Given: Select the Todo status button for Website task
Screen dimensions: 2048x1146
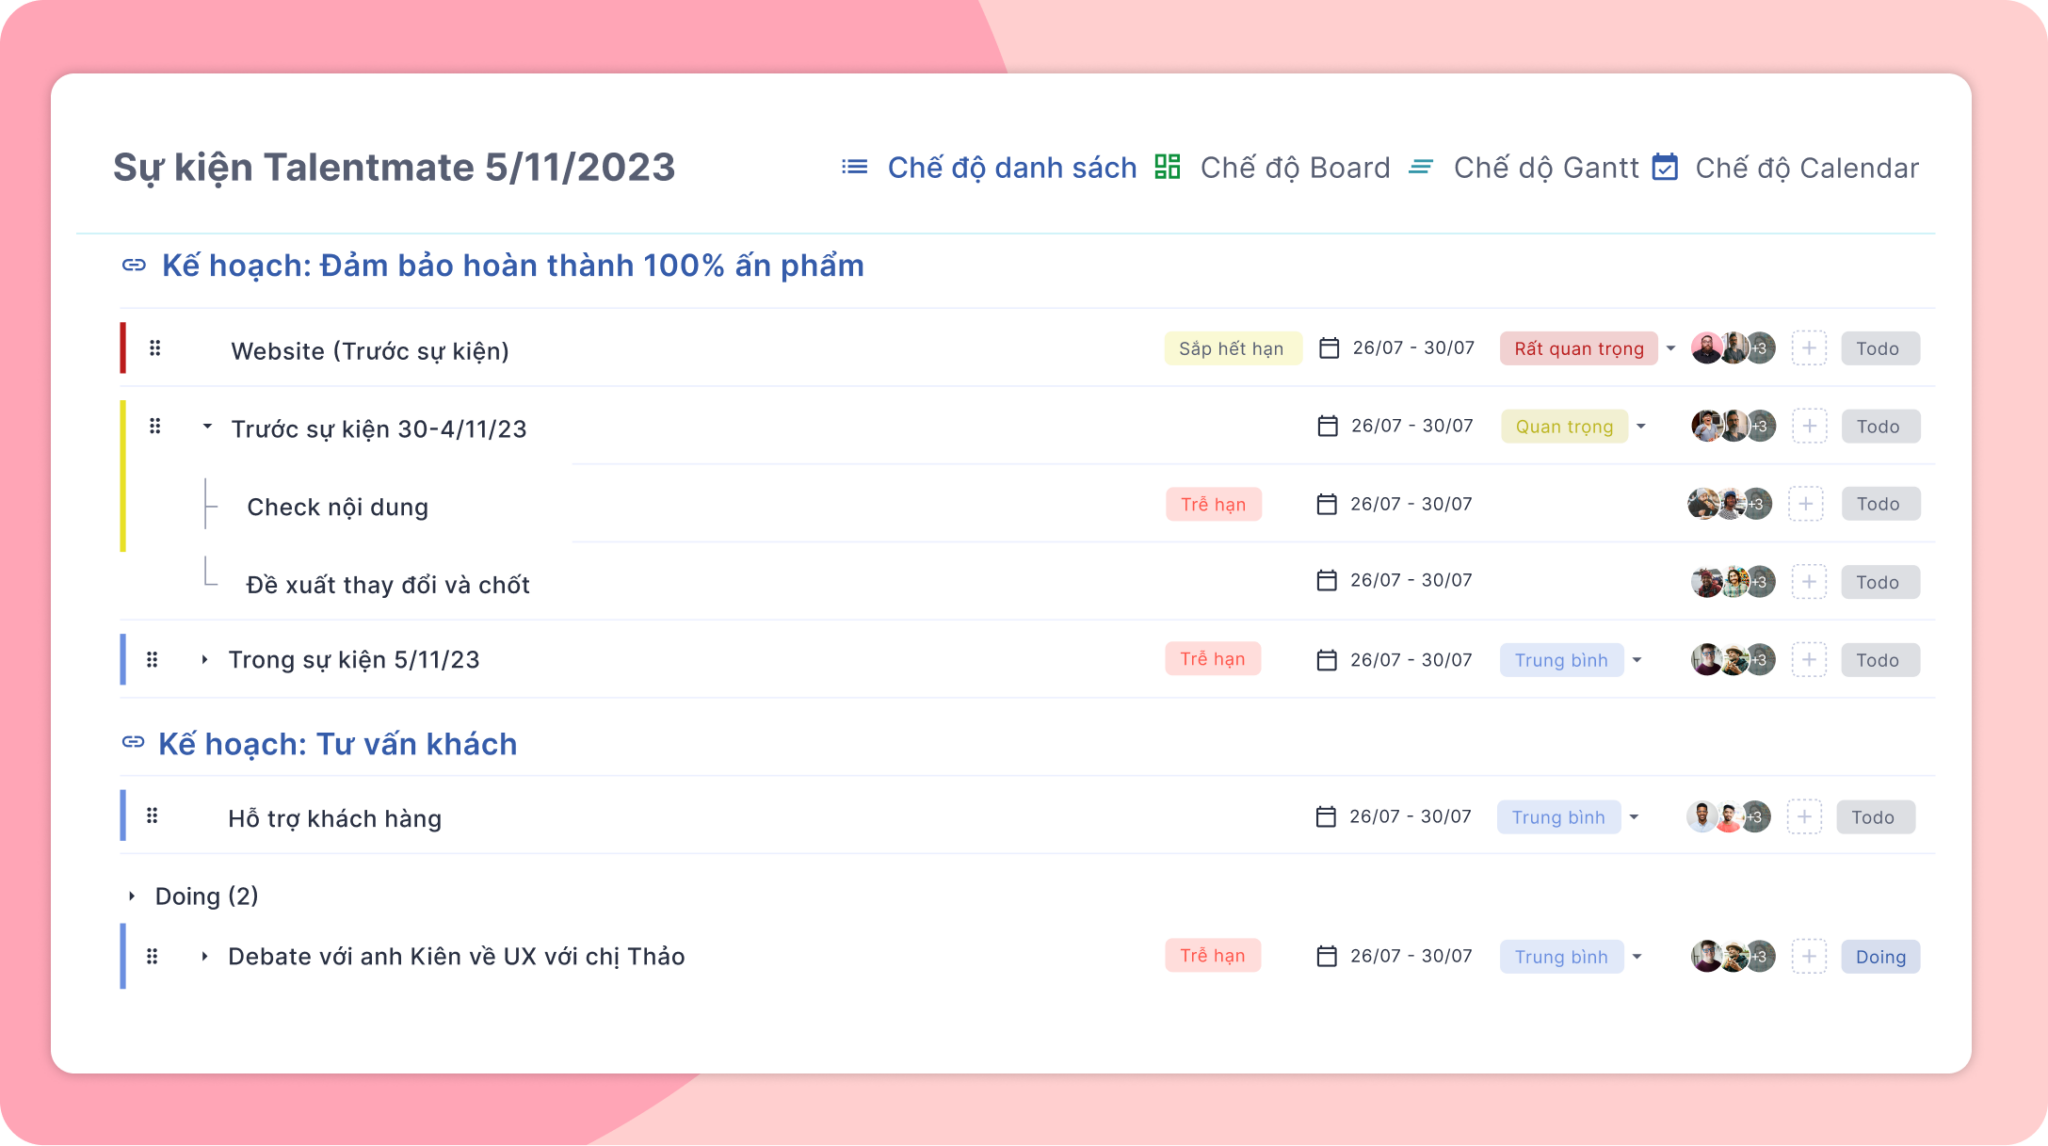Looking at the screenshot, I should click(x=1878, y=347).
